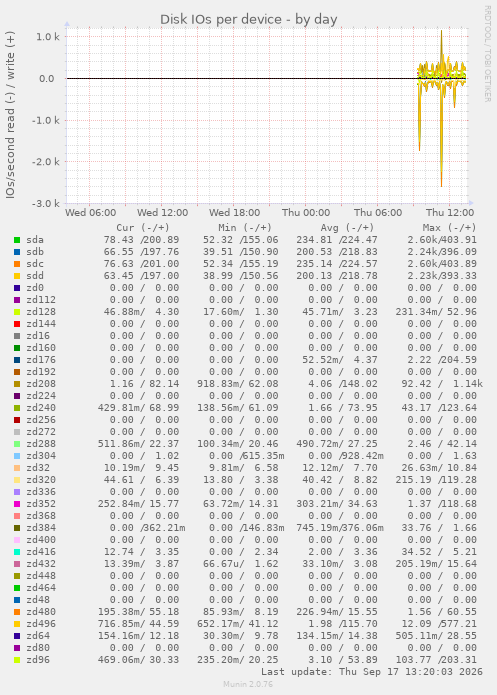This screenshot has width=497, height=695.
Task: Click the 'Wed 12:00' time axis label
Action: pos(162,213)
